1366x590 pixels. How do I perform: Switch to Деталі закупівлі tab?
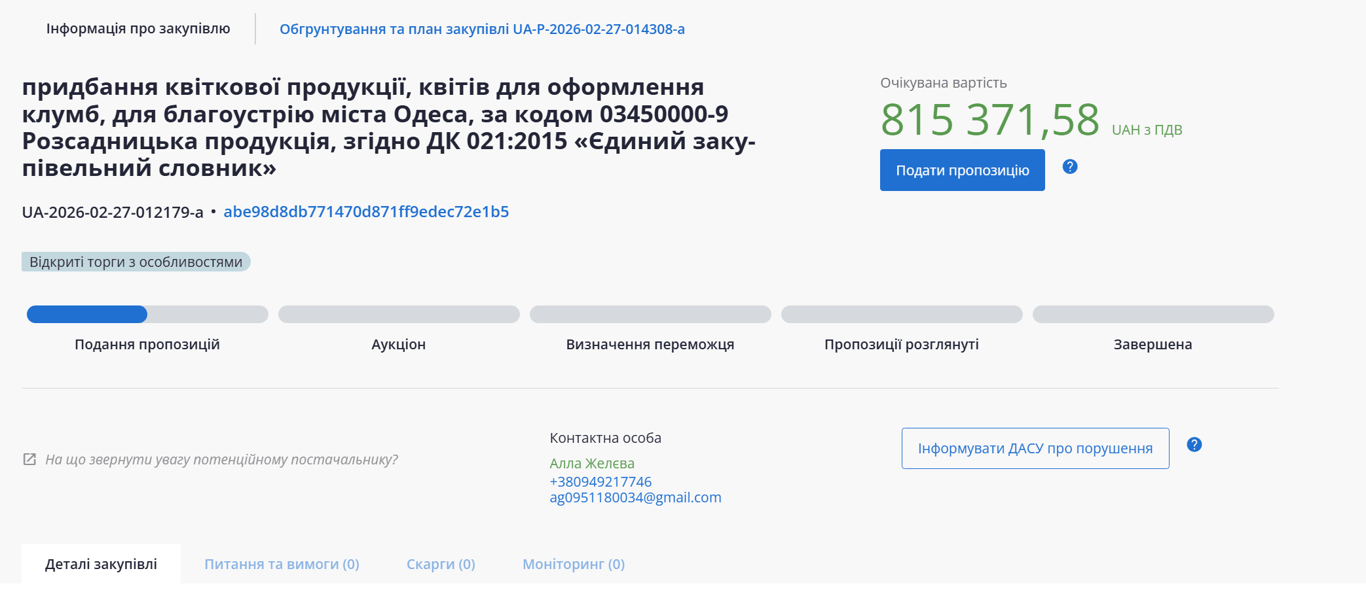(101, 564)
